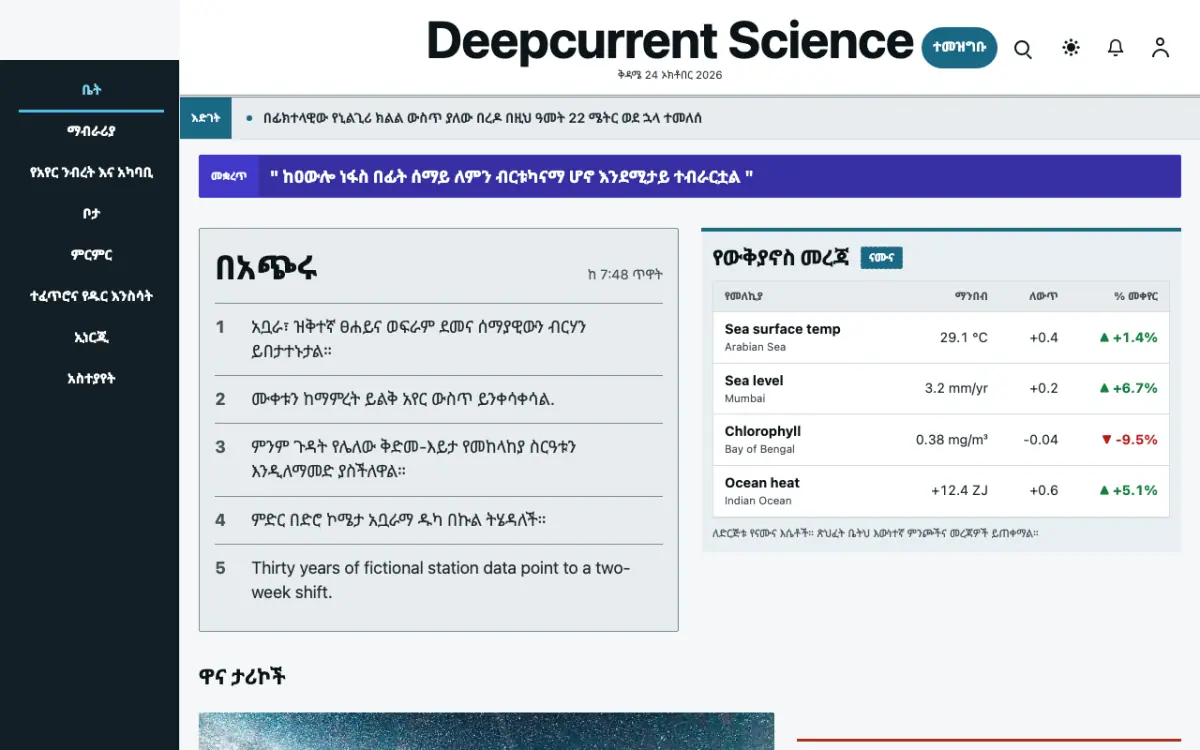Click the አድገት ticker label

pyautogui.click(x=206, y=118)
